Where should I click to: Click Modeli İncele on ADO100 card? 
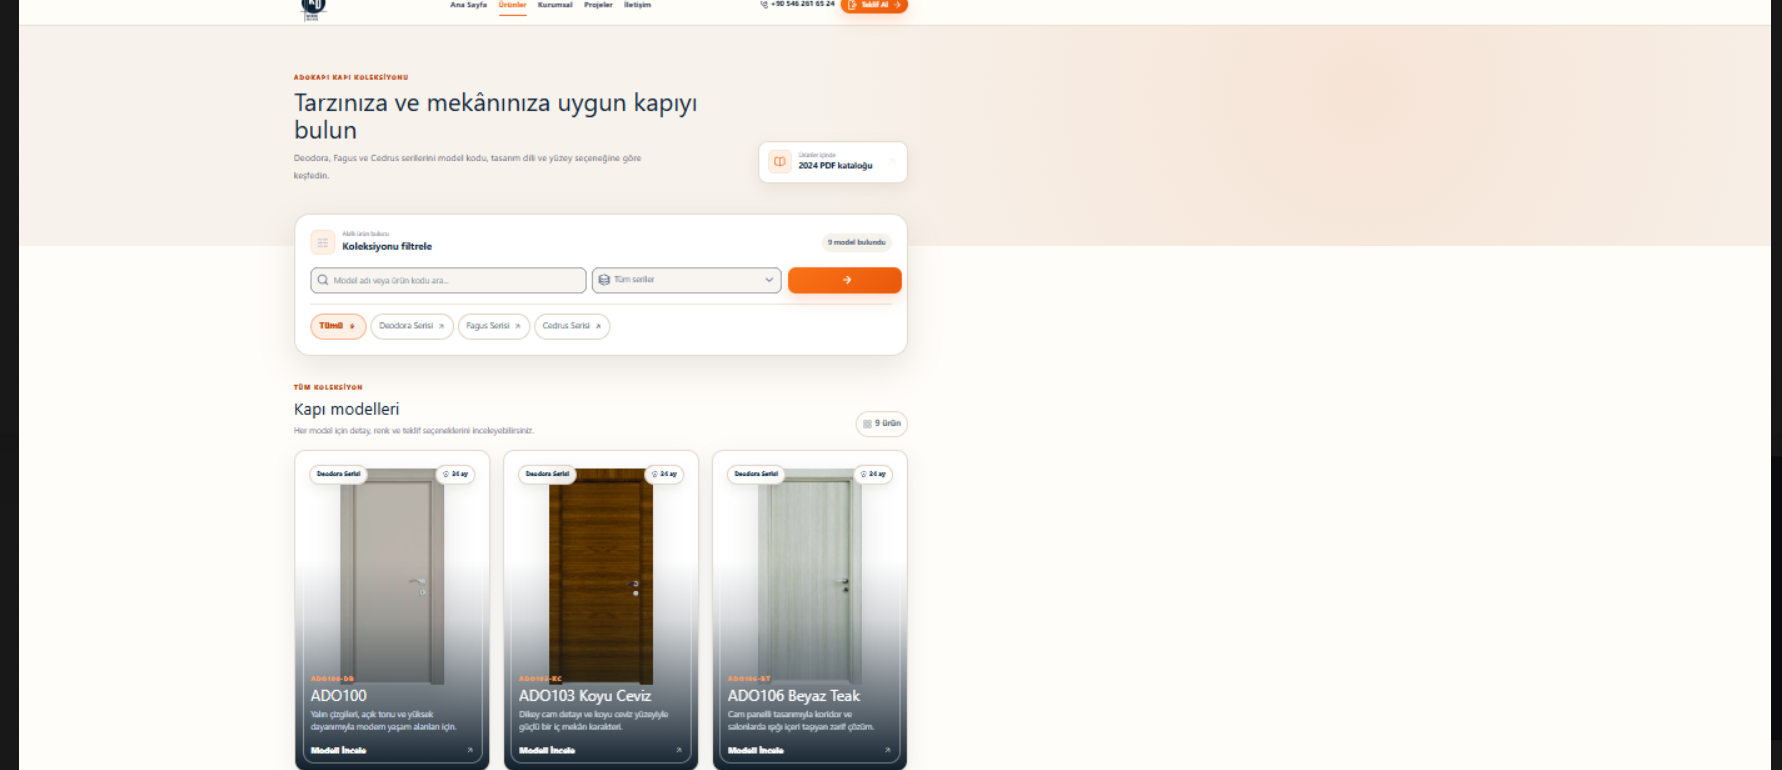(x=338, y=750)
